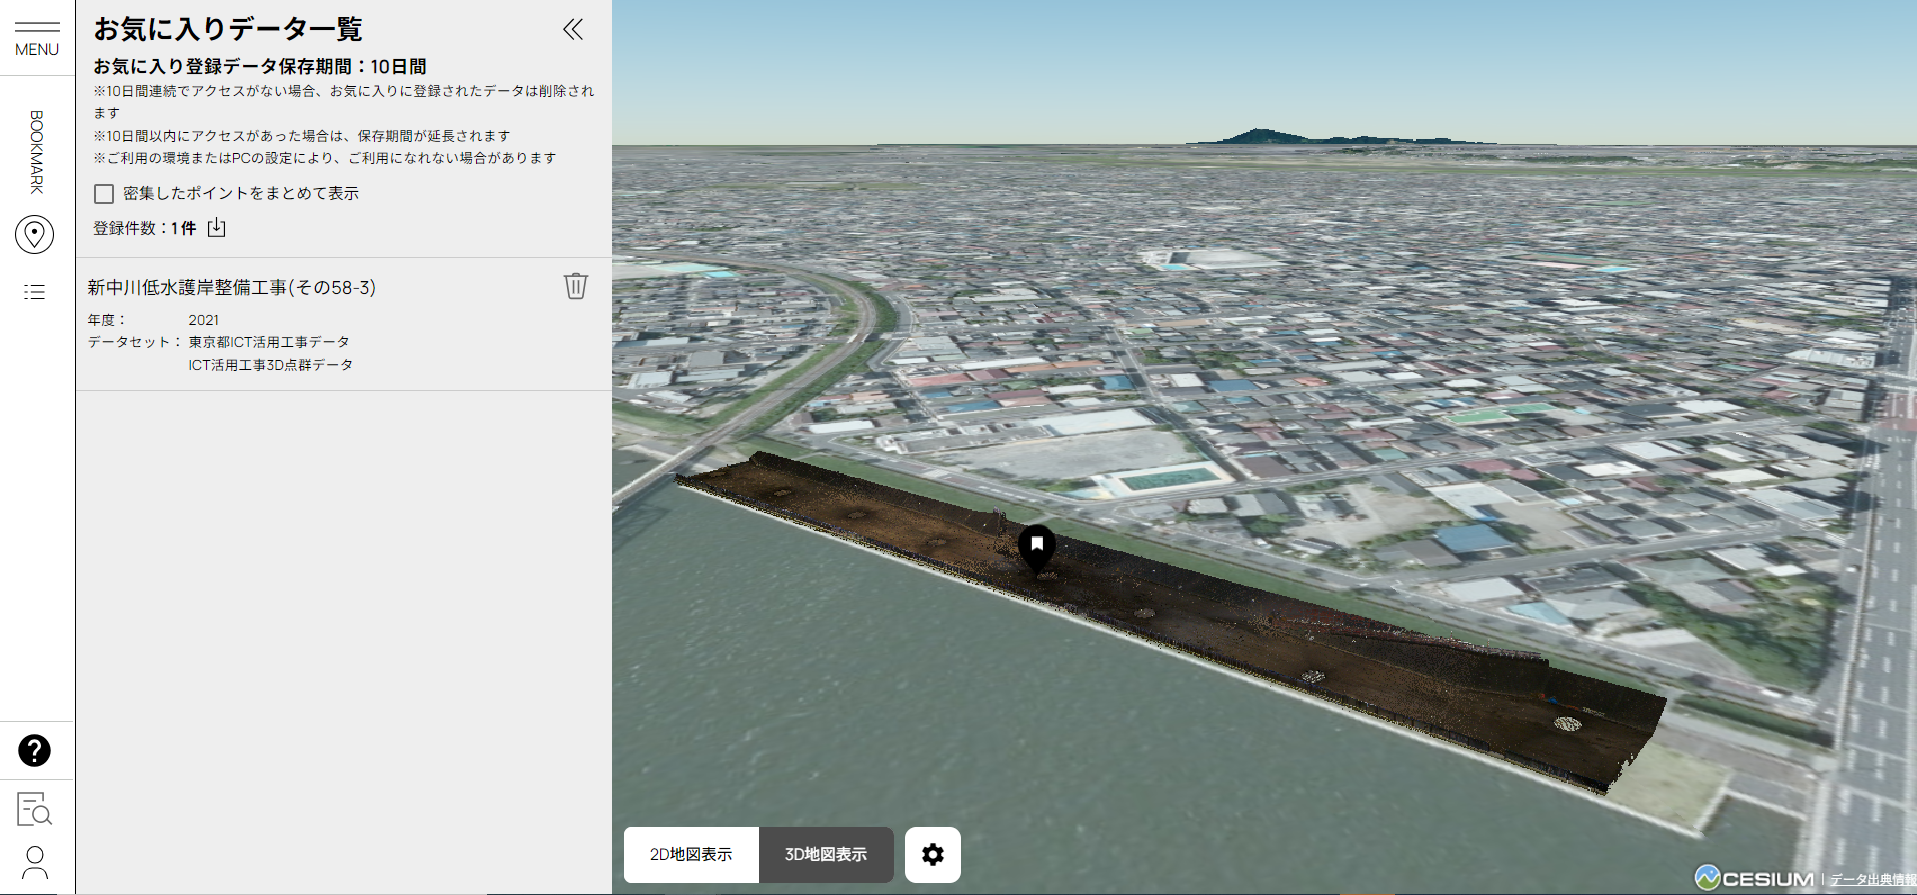
Task: Open the BOOKMARK vertical tab
Action: [37, 151]
